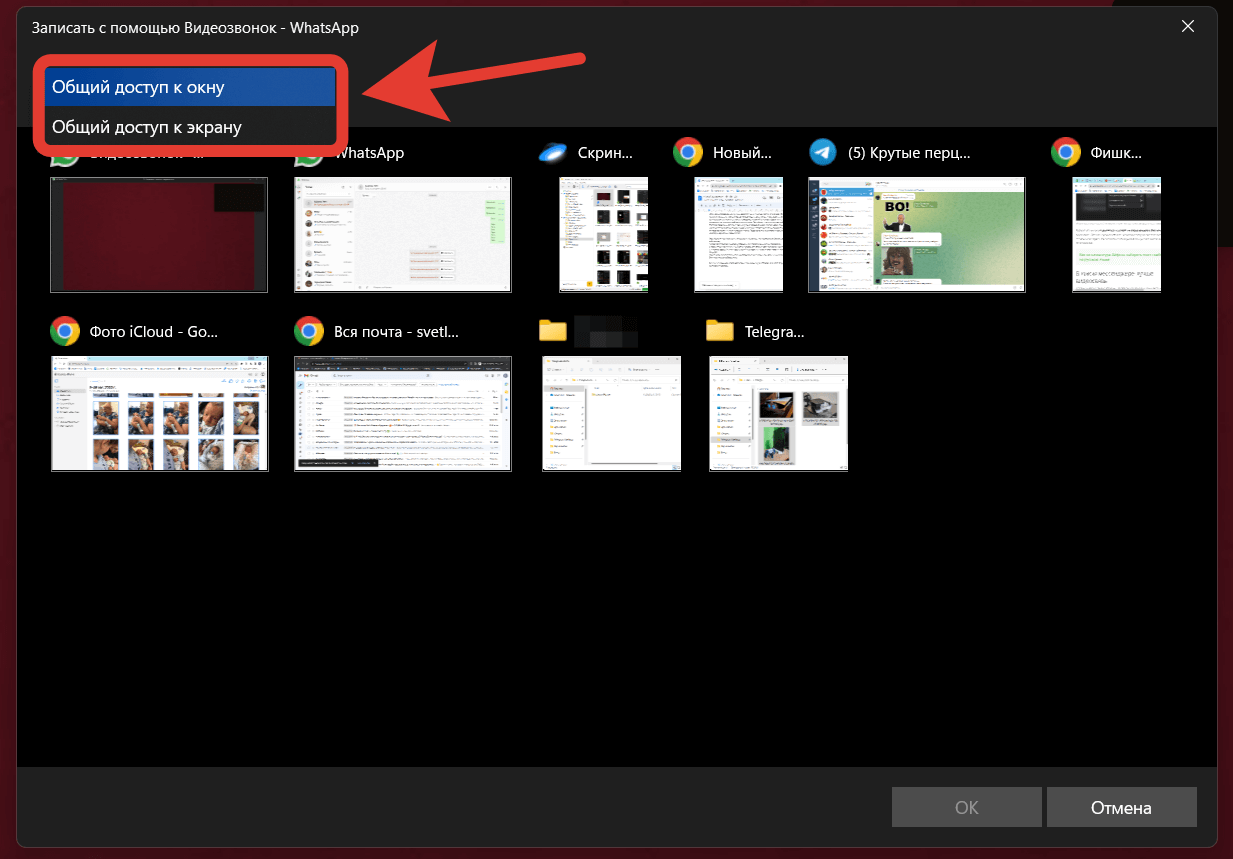Select the WhatsApp chat list window thumbnail

click(x=402, y=235)
